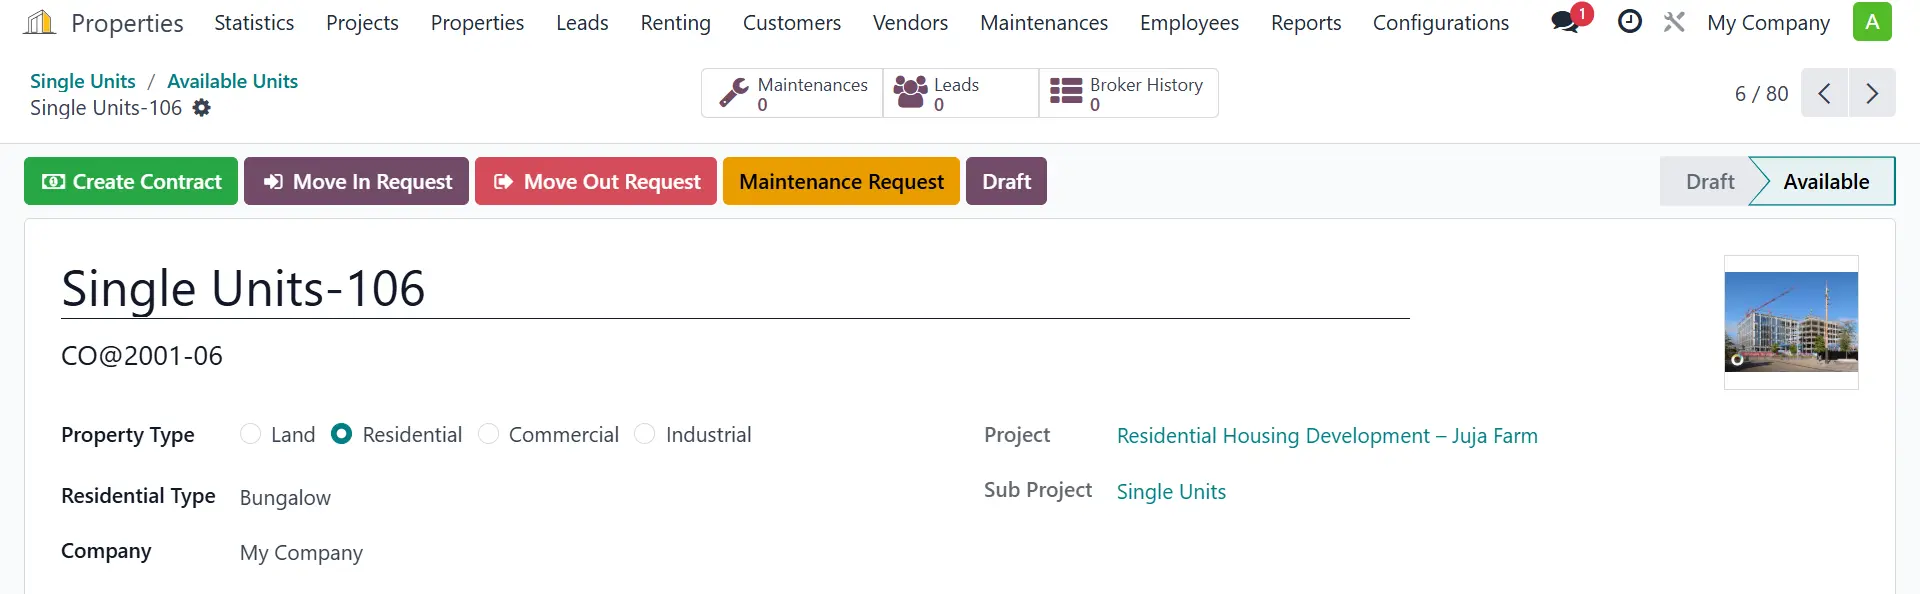Select the Commercial property type

[489, 434]
